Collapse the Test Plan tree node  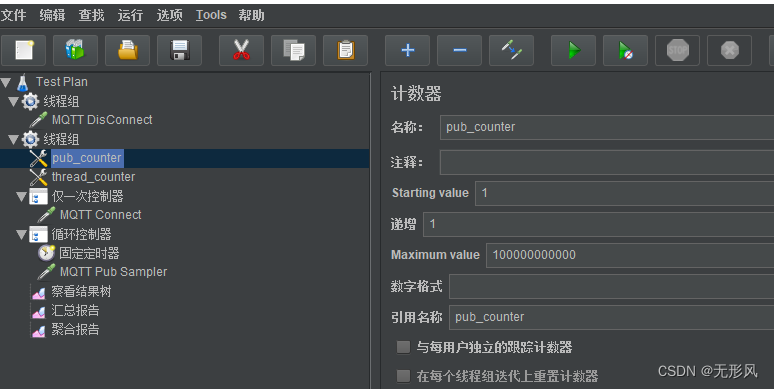click(6, 82)
